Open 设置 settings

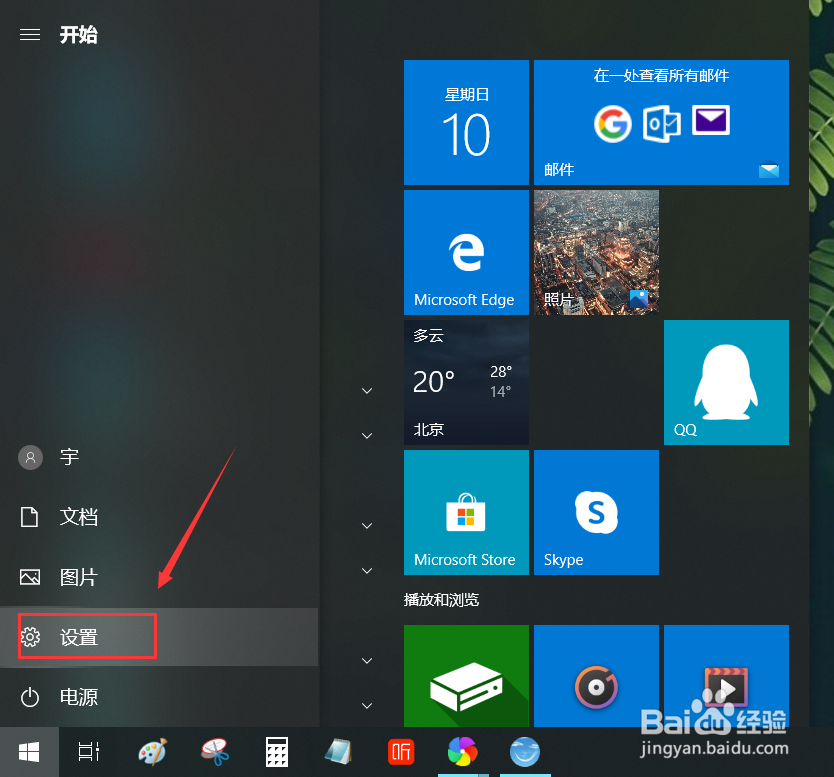pyautogui.click(x=159, y=637)
